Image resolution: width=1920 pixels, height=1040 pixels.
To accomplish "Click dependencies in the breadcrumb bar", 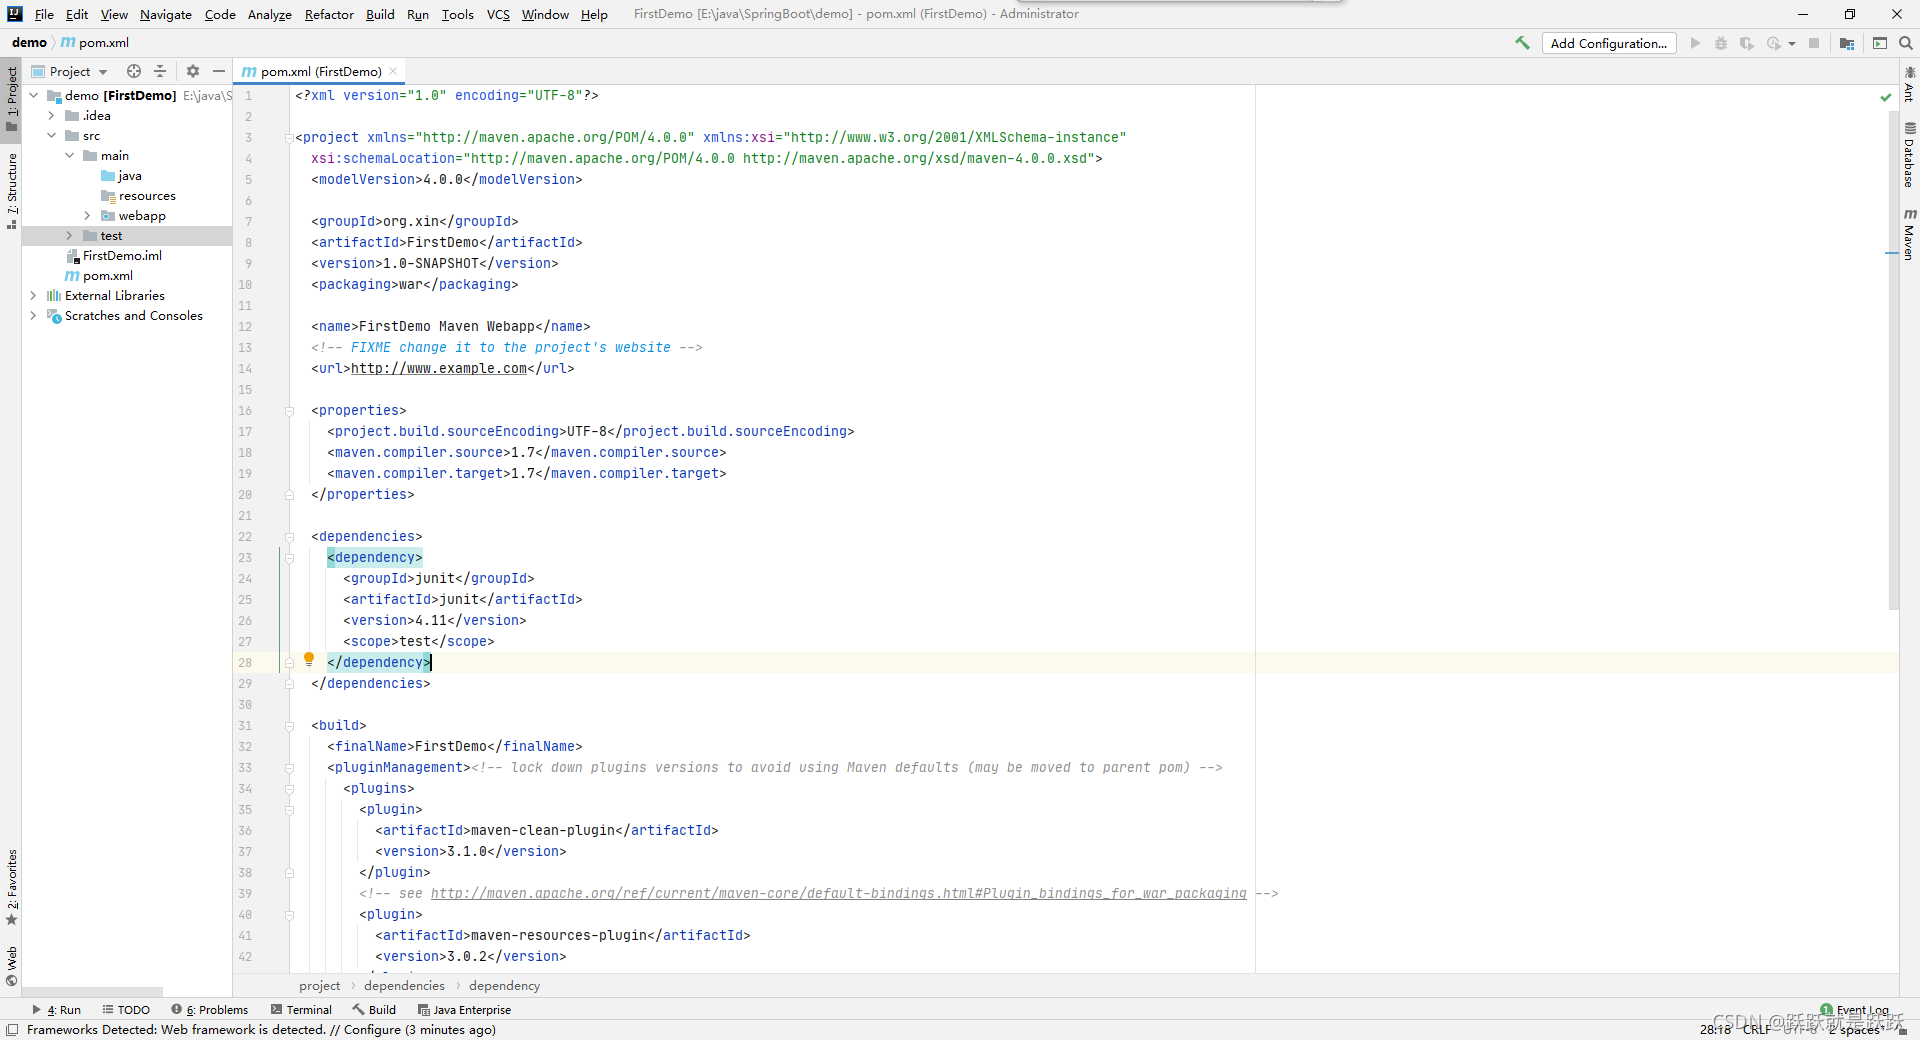I will click(x=403, y=985).
